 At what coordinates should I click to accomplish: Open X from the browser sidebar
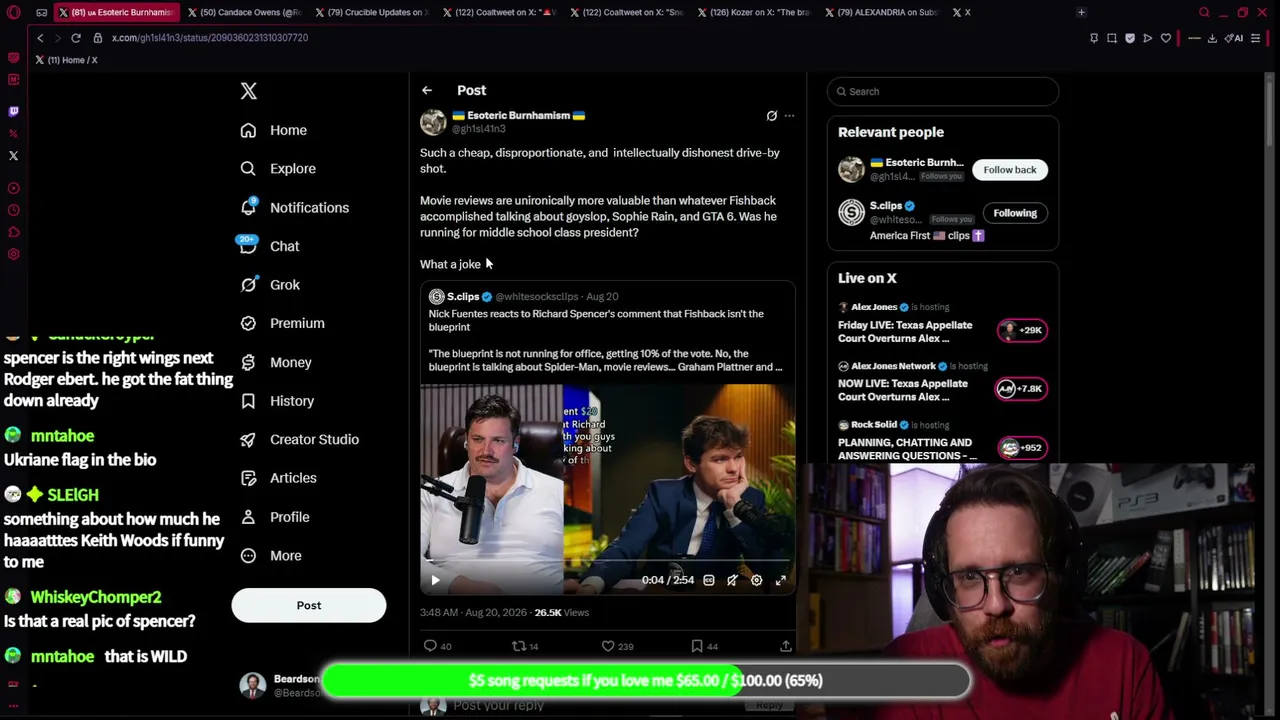13,156
